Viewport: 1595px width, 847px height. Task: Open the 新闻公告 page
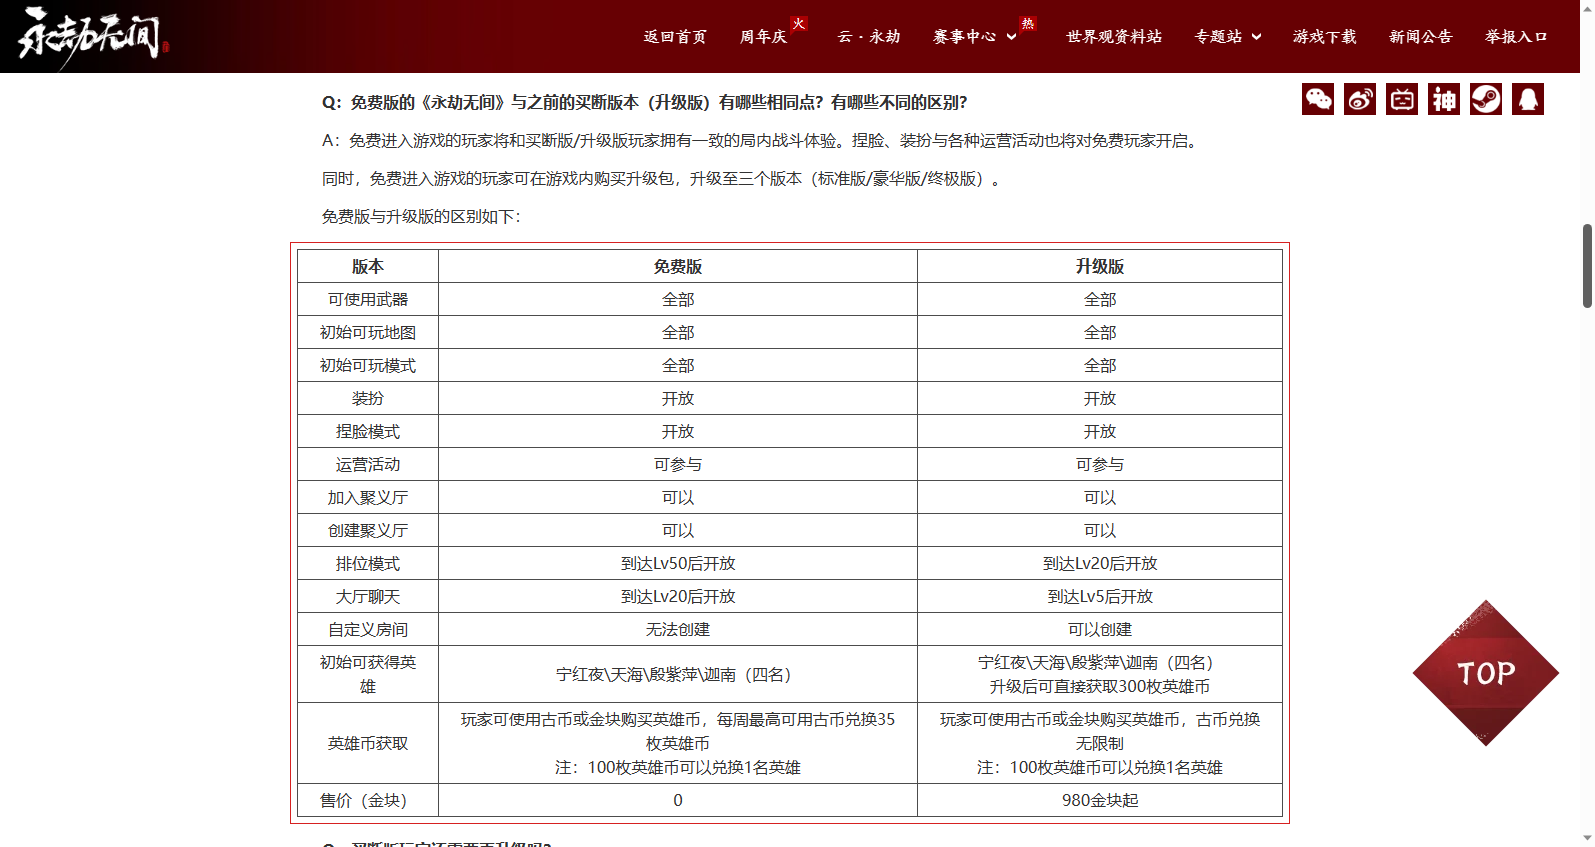pyautogui.click(x=1421, y=37)
